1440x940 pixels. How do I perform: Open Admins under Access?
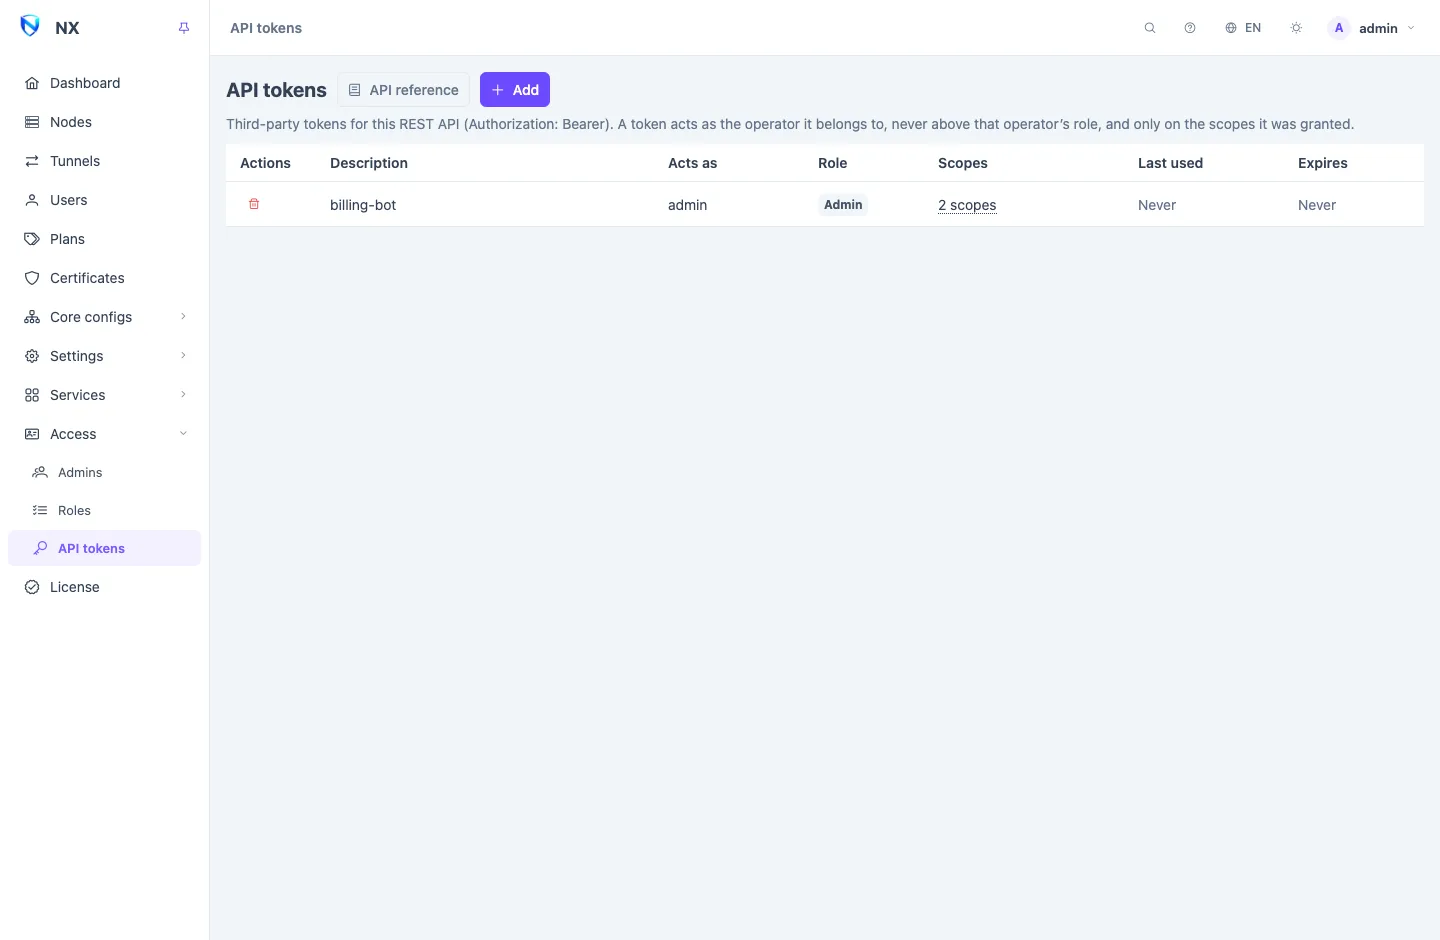pos(104,472)
